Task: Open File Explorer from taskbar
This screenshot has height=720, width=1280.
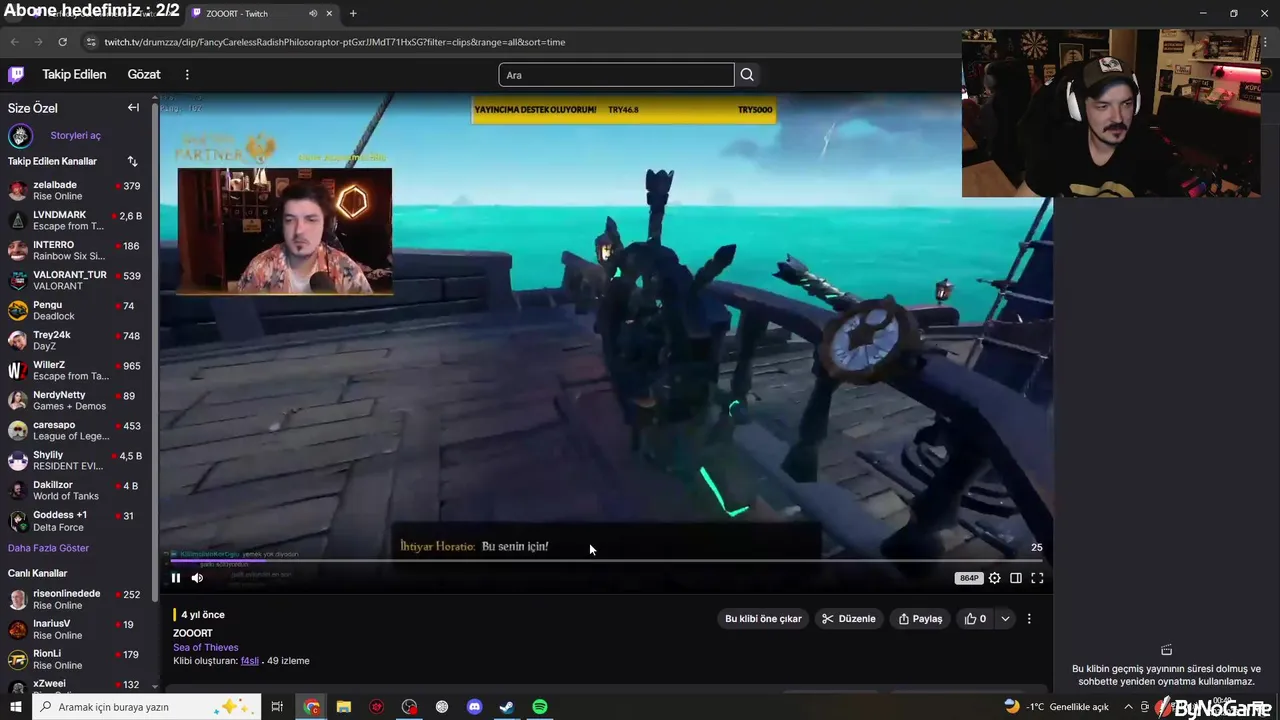Action: pos(344,707)
